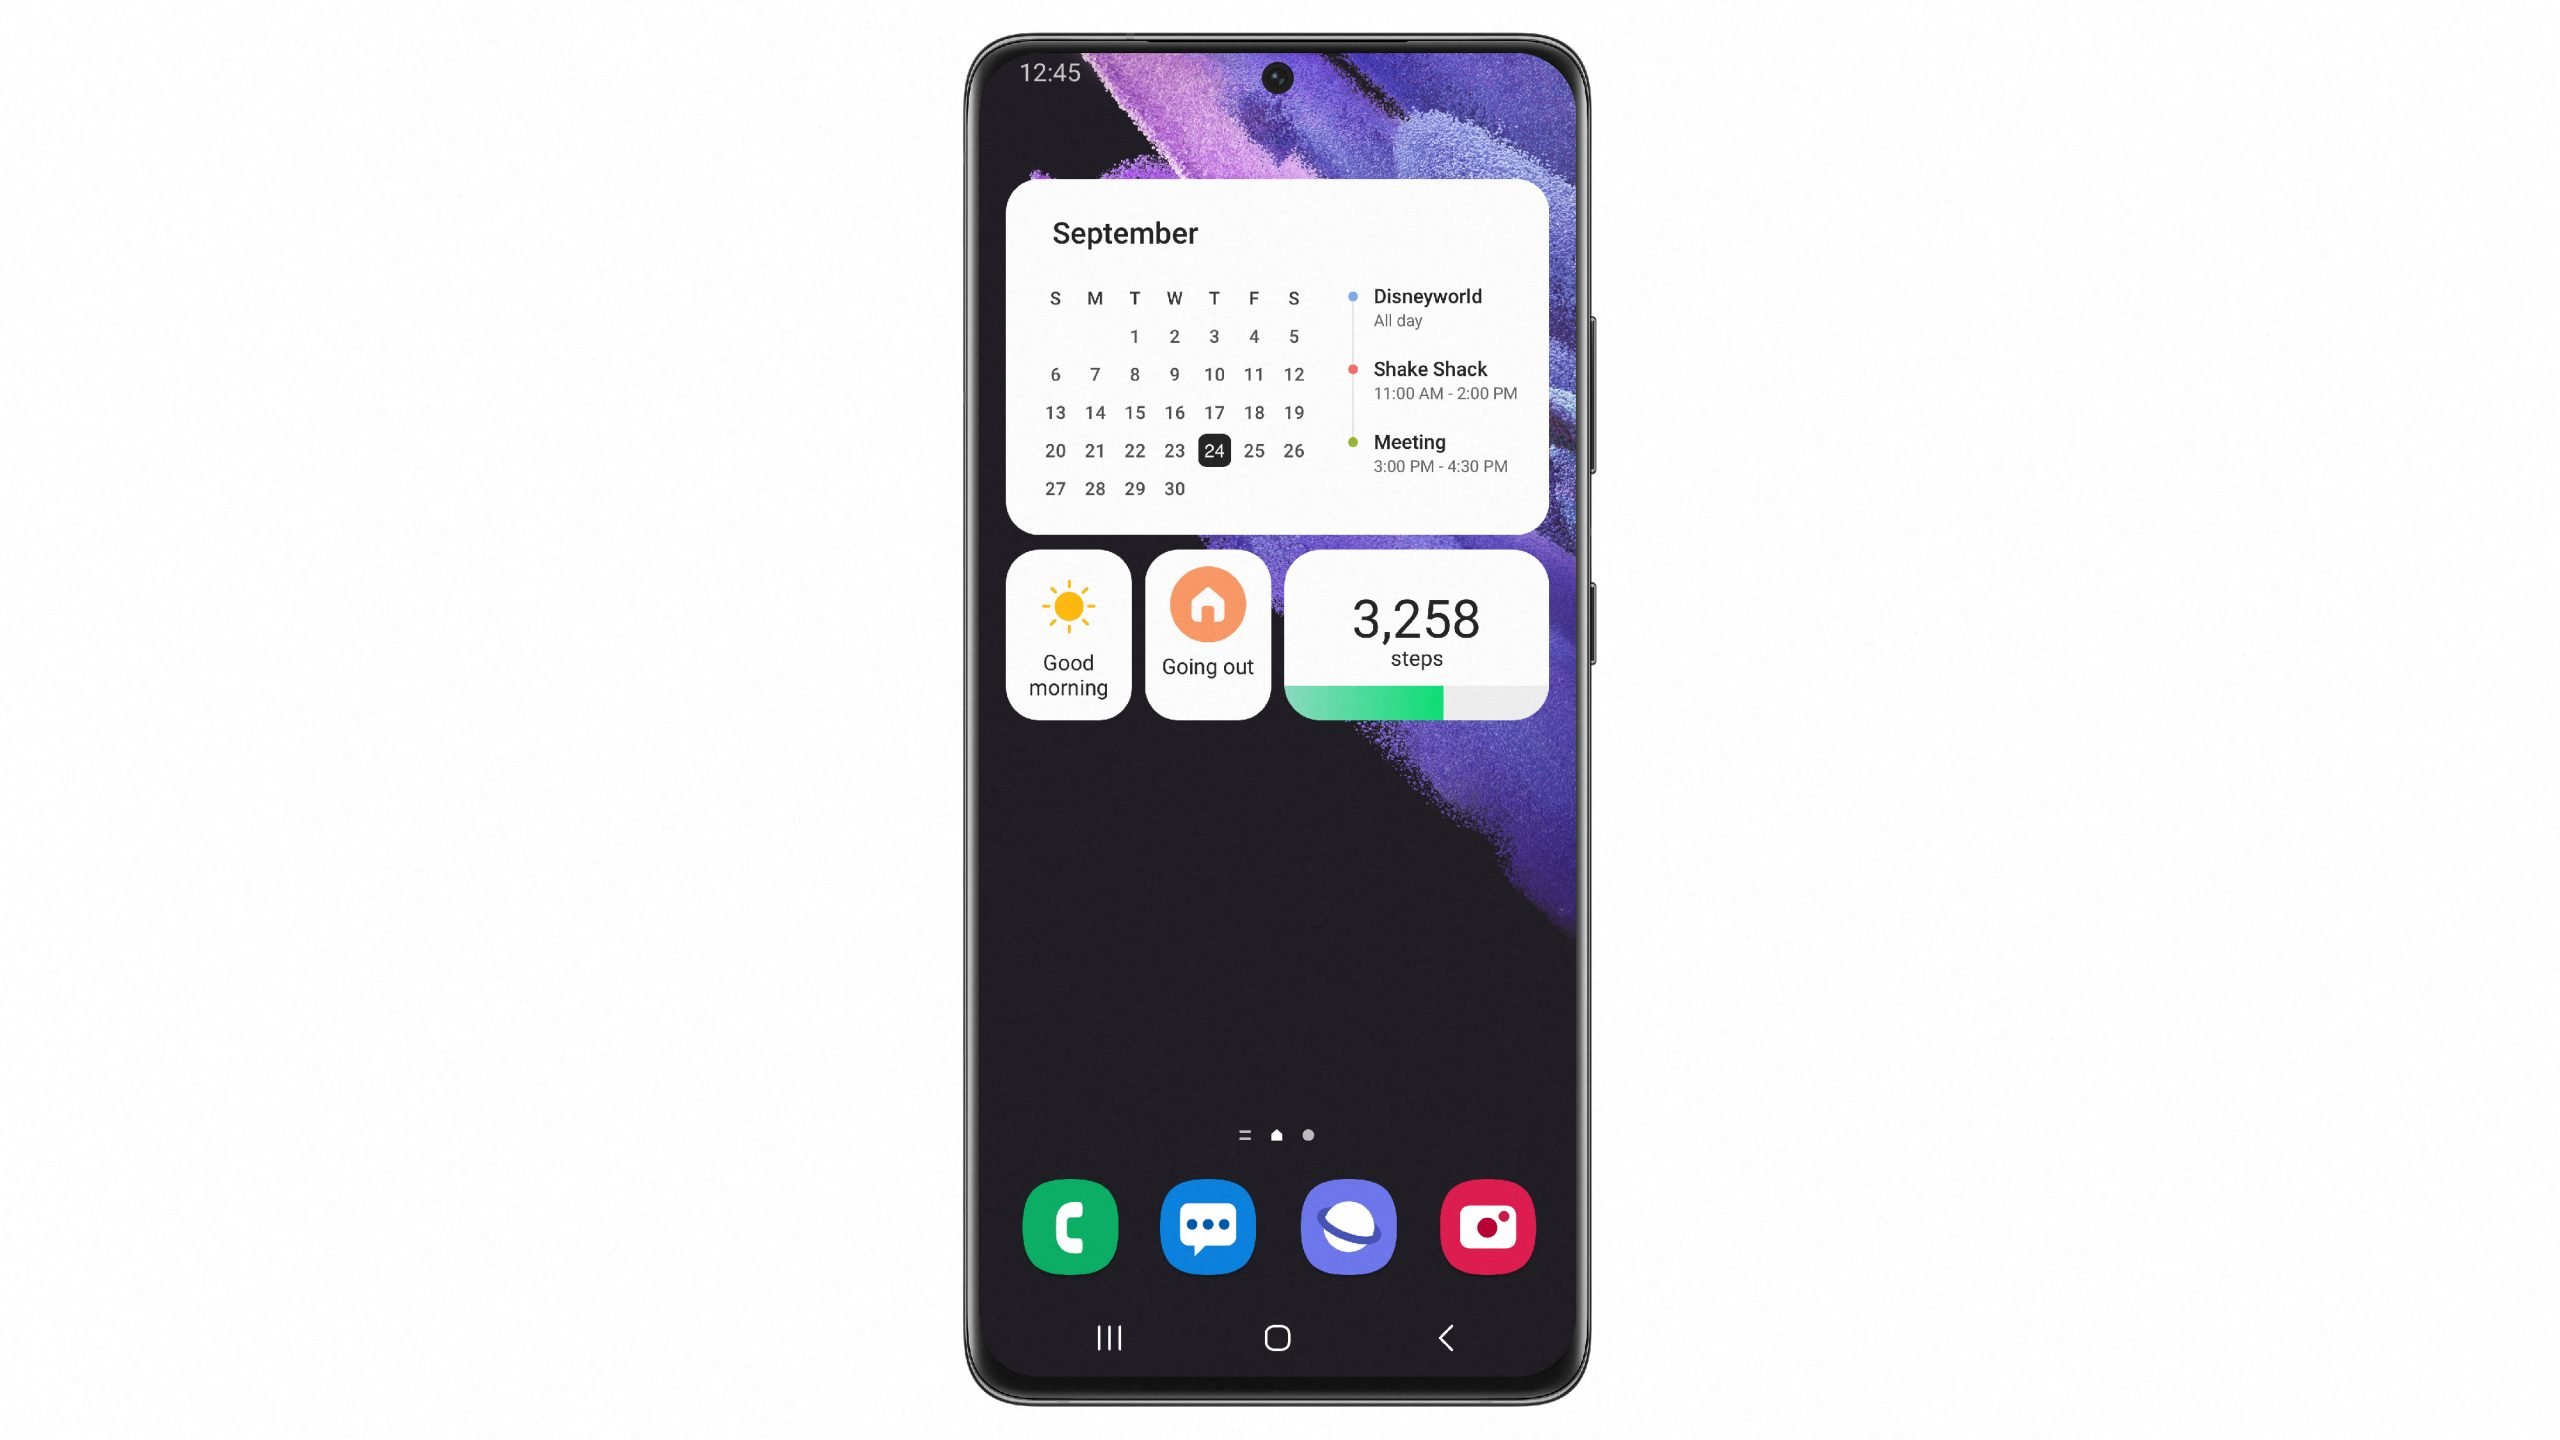The height and width of the screenshot is (1440, 2560).
Task: Tap the Disneyworld event color dot
Action: tap(1349, 294)
